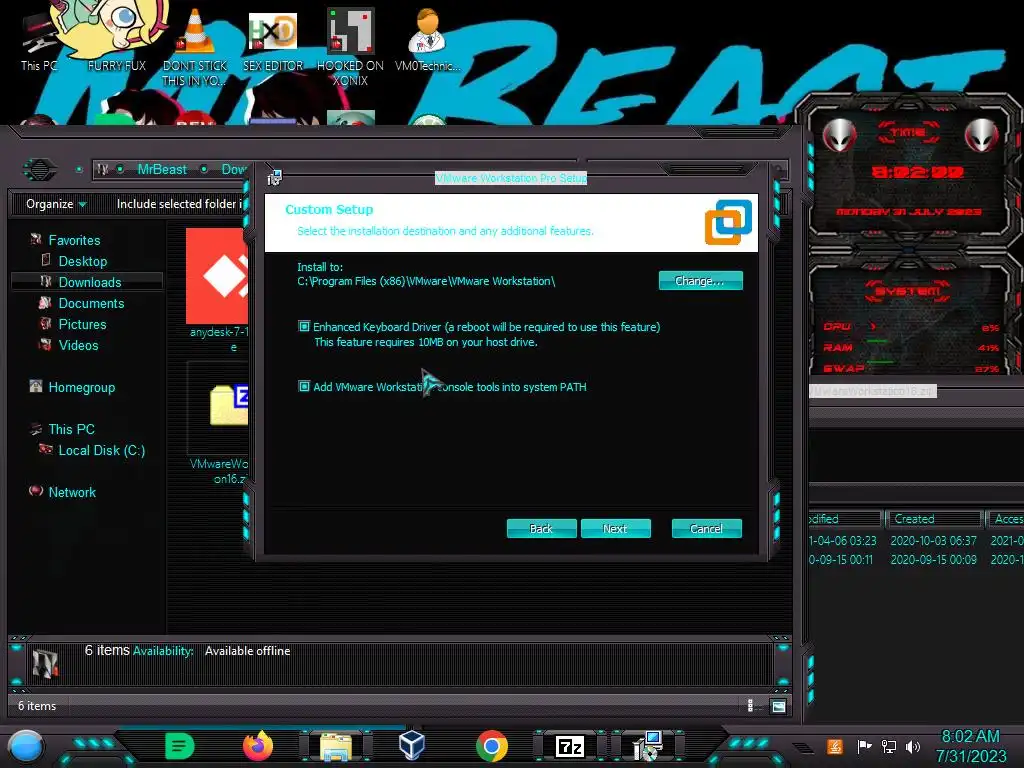Viewport: 1024px width, 768px height.
Task: Click the Available offline status text
Action: click(248, 651)
